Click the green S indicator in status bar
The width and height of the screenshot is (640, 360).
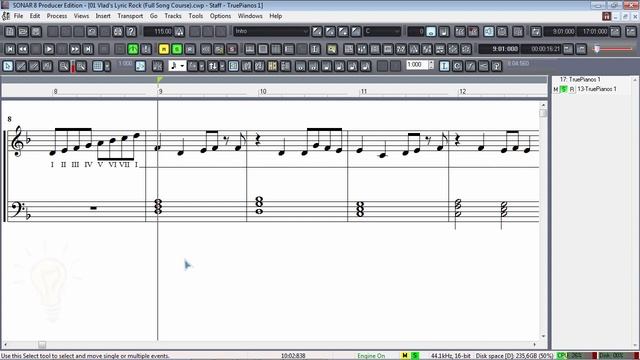pyautogui.click(x=415, y=356)
